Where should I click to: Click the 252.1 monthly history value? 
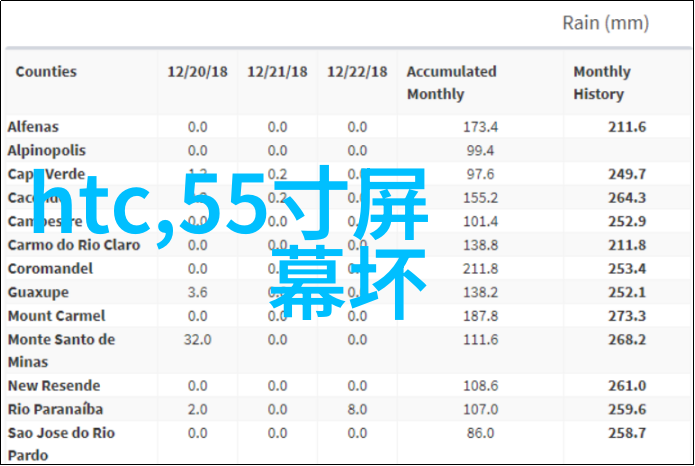point(627,293)
